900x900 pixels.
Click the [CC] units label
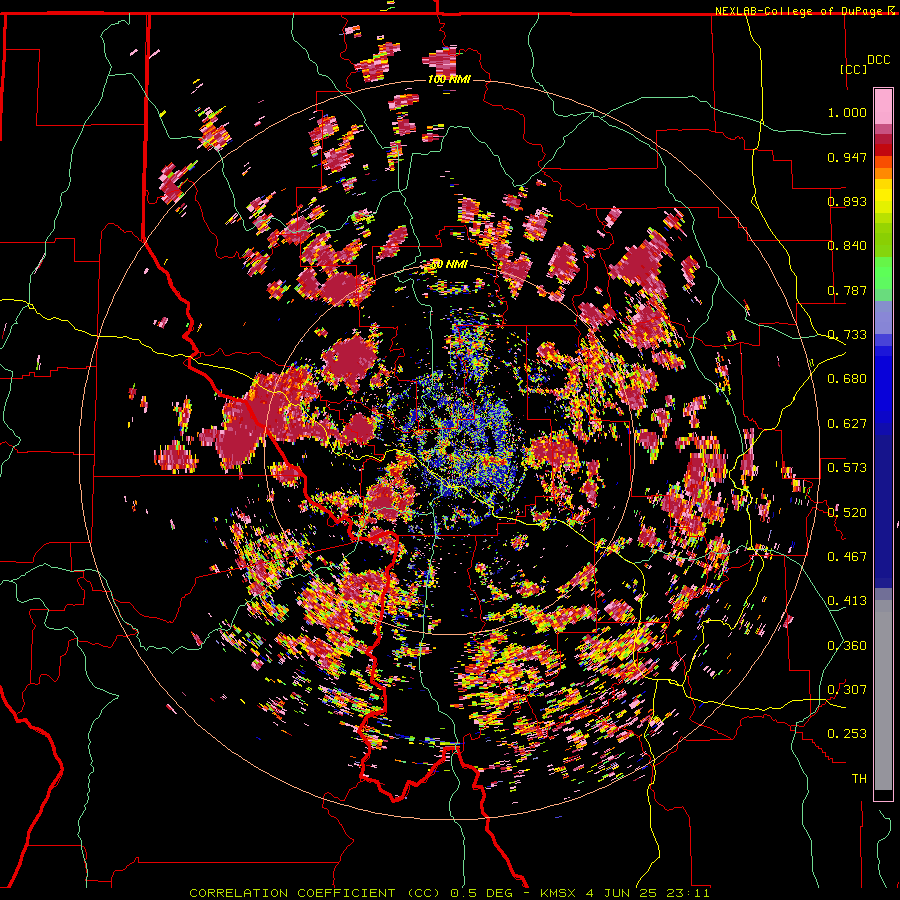pos(854,69)
